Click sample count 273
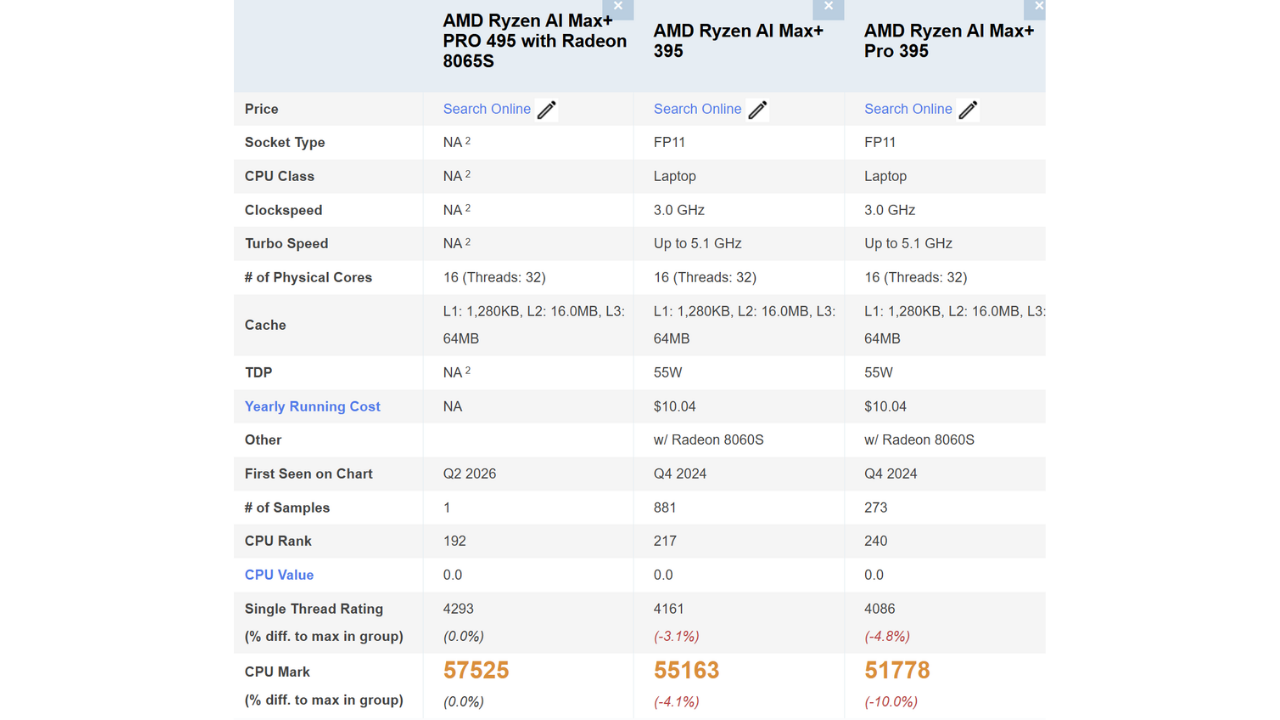The height and width of the screenshot is (720, 1280). (x=876, y=507)
